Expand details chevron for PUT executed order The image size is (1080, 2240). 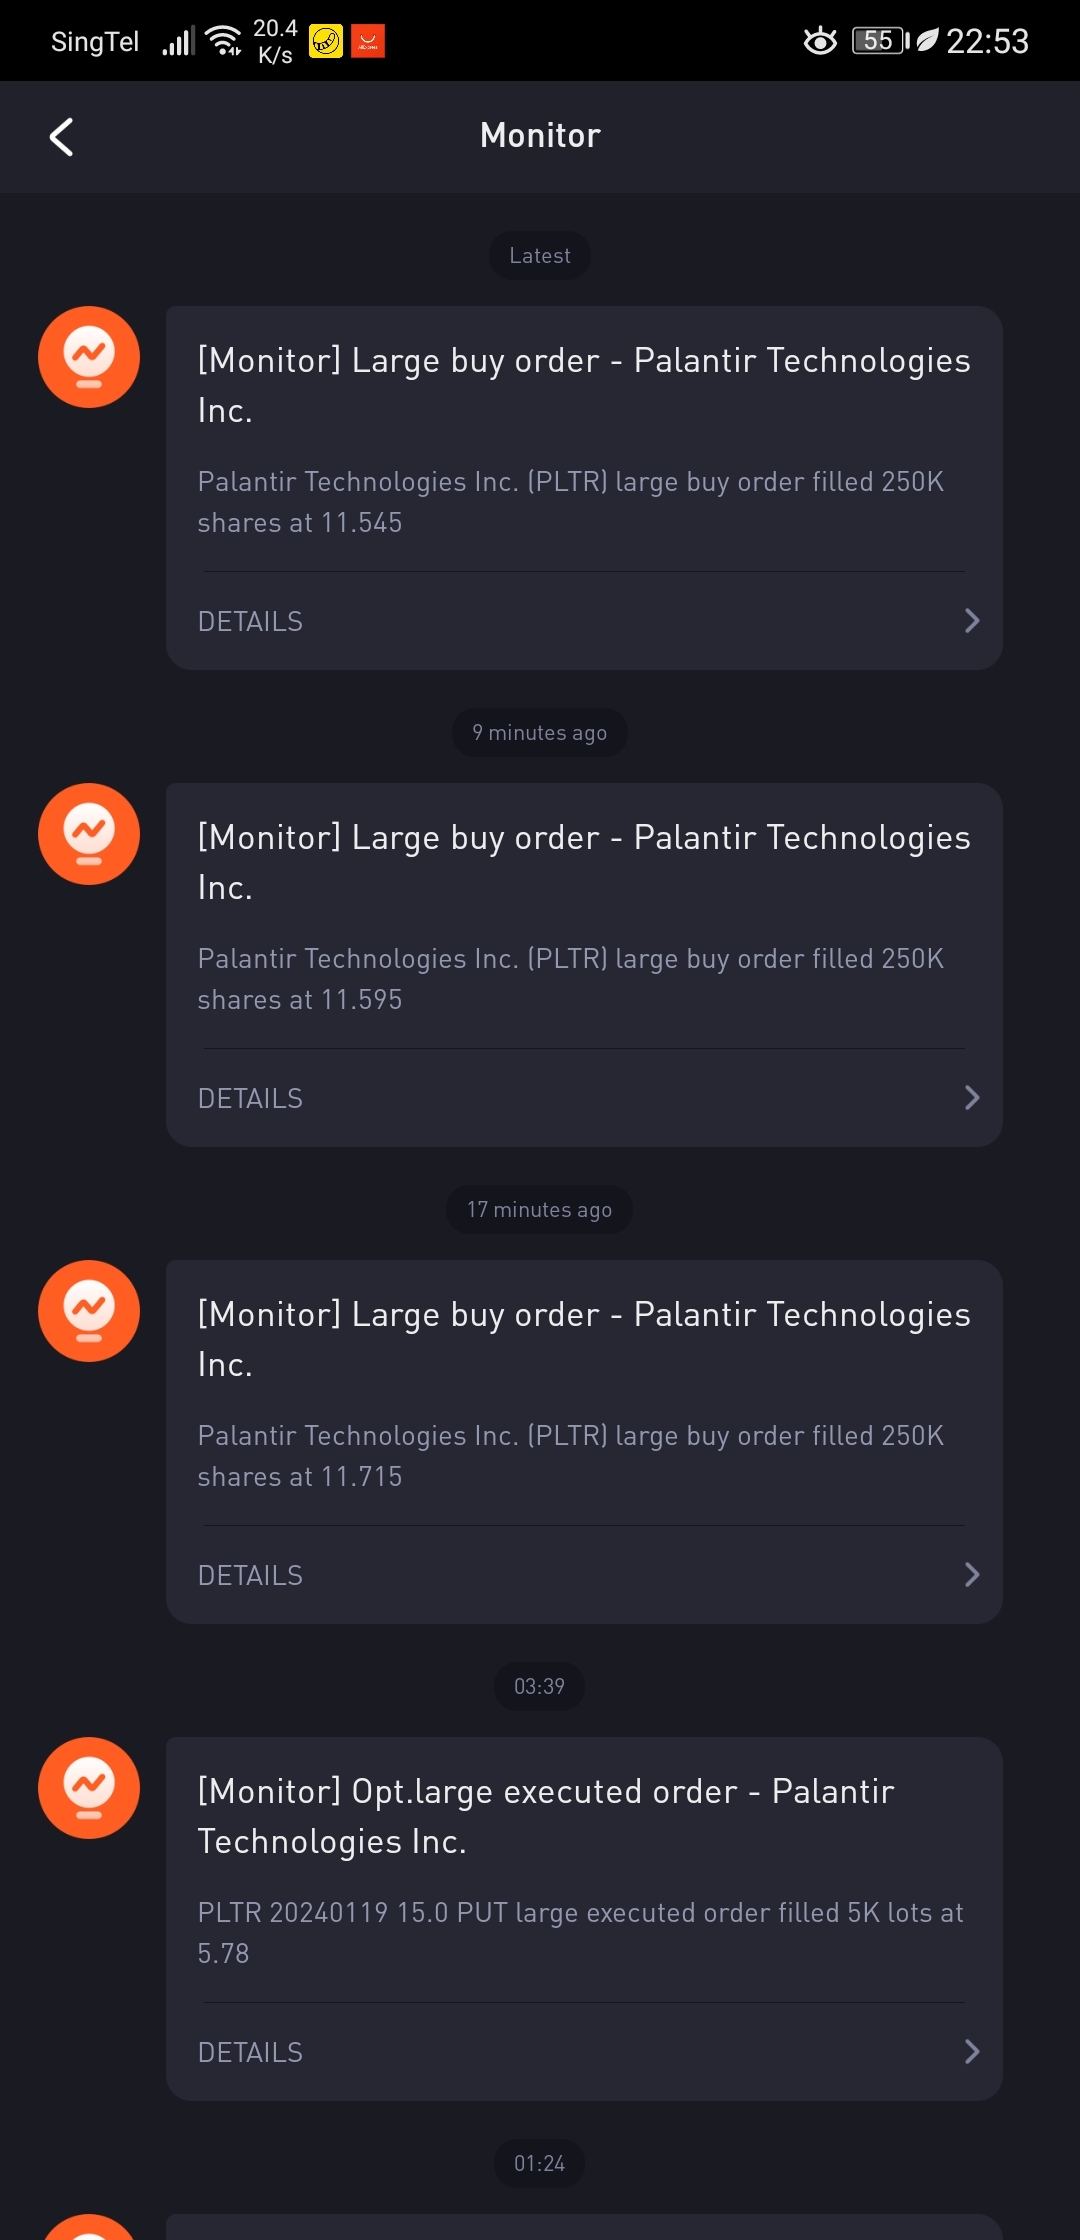pyautogui.click(x=971, y=2052)
